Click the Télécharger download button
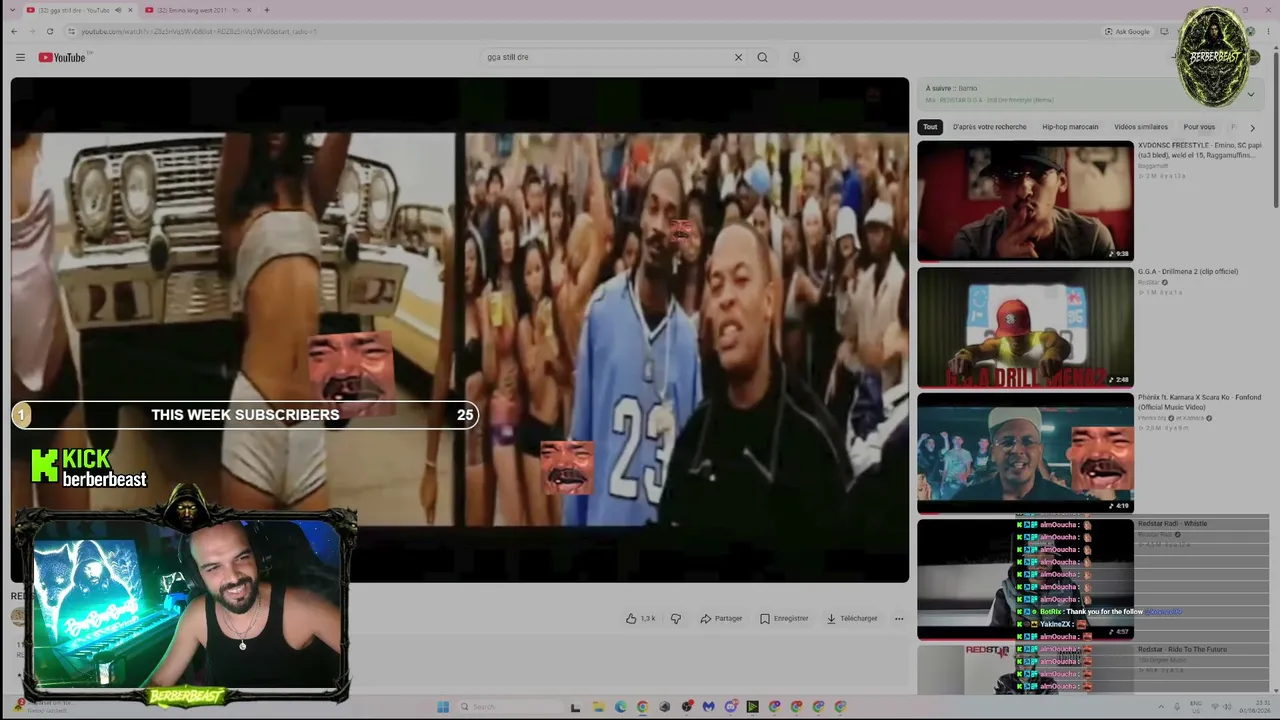Screen dimensions: 1280x720 (x=852, y=619)
